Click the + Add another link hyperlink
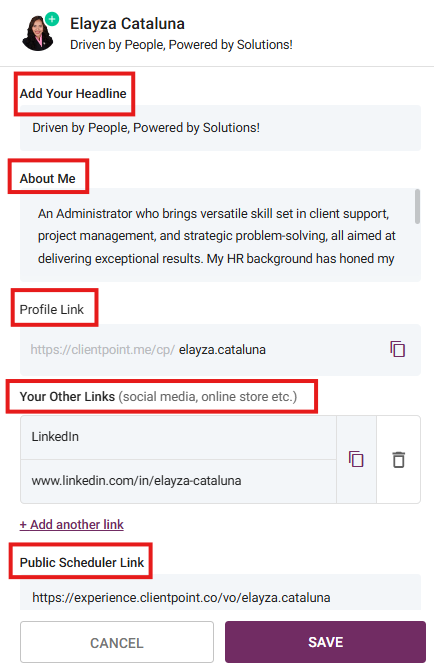The image size is (434, 666). point(71,525)
